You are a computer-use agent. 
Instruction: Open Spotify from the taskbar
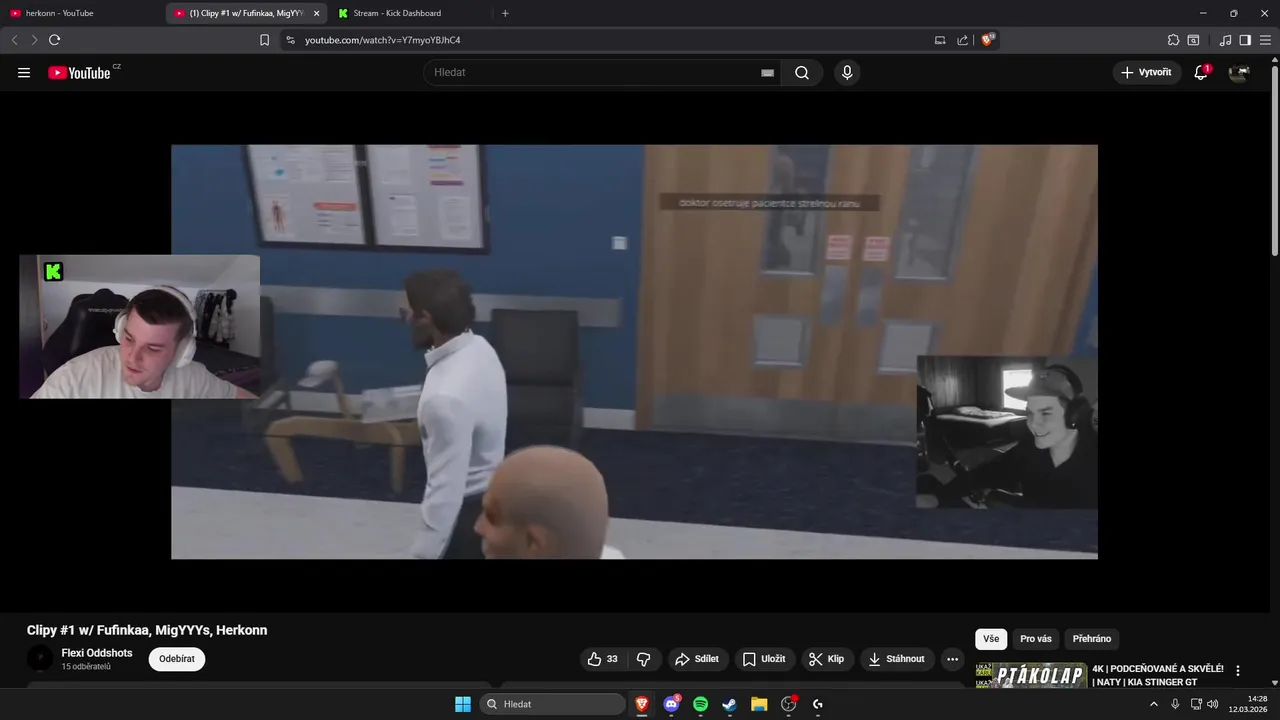(701, 704)
